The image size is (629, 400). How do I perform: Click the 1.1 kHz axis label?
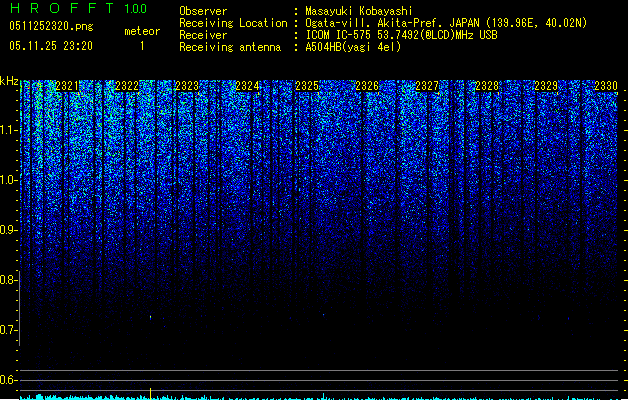point(8,130)
